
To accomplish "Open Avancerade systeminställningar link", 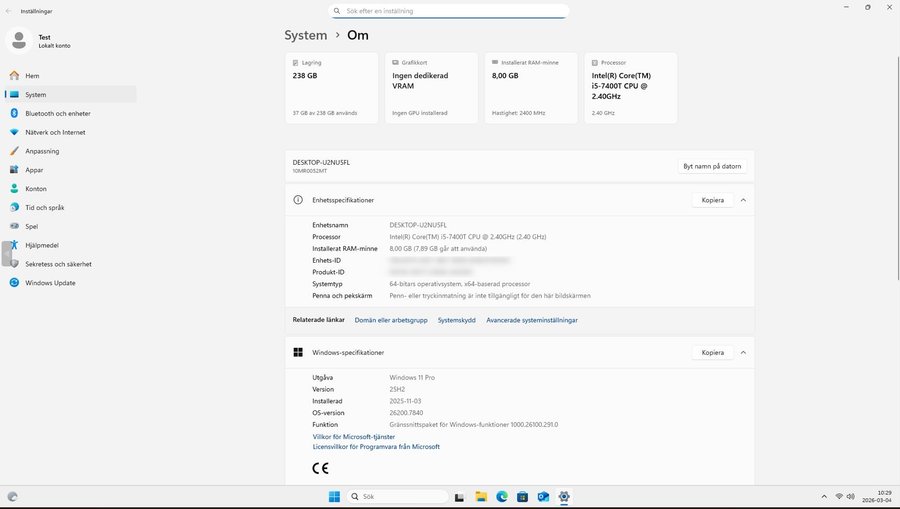I will [531, 320].
